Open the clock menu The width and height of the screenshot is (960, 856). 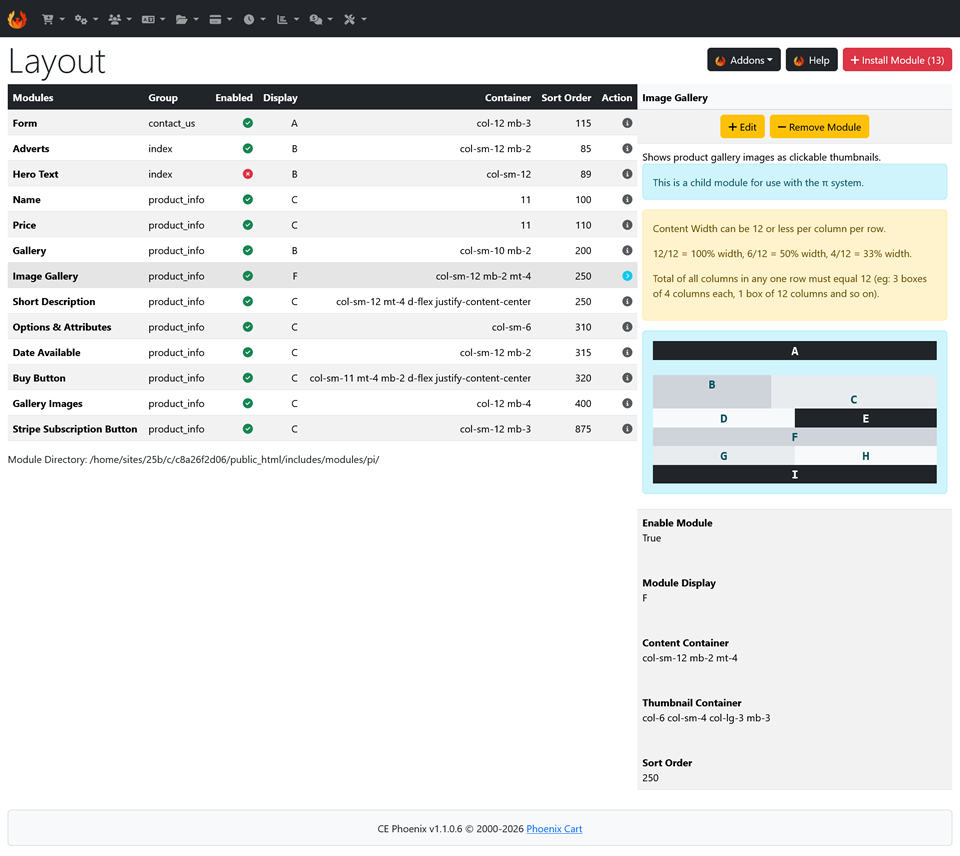click(254, 20)
